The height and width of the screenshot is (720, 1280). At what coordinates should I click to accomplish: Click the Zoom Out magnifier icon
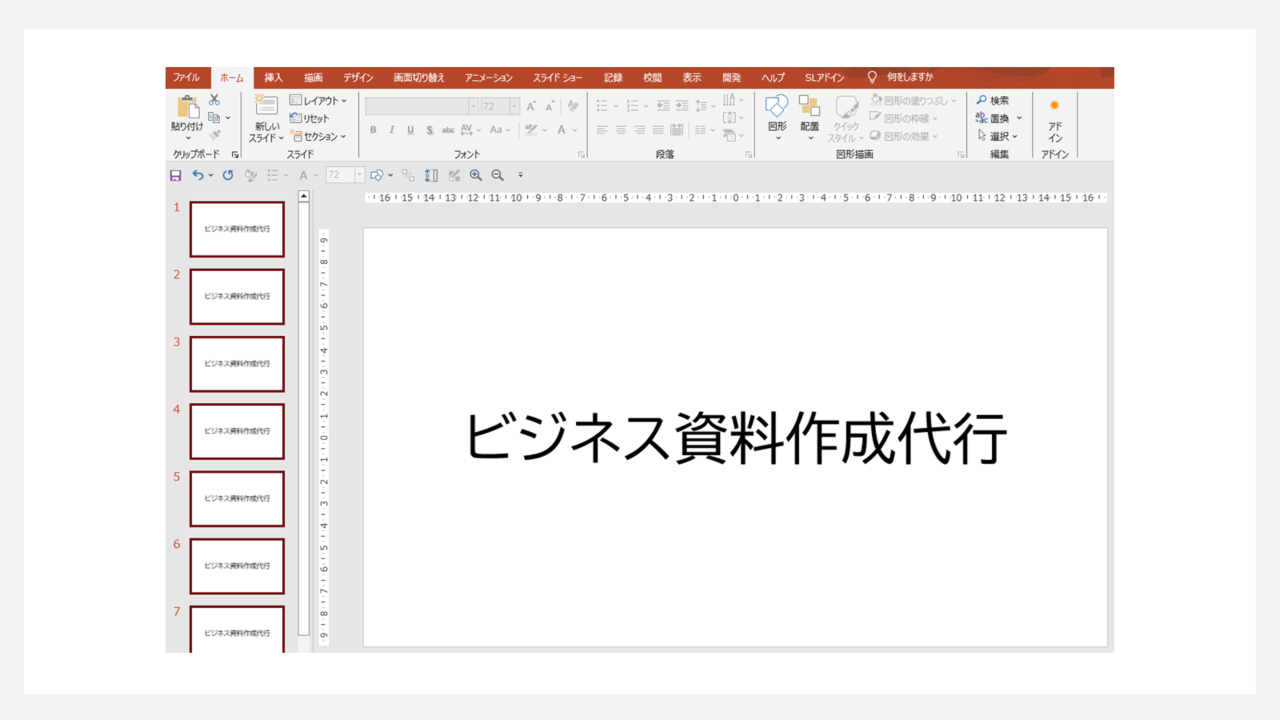click(498, 175)
